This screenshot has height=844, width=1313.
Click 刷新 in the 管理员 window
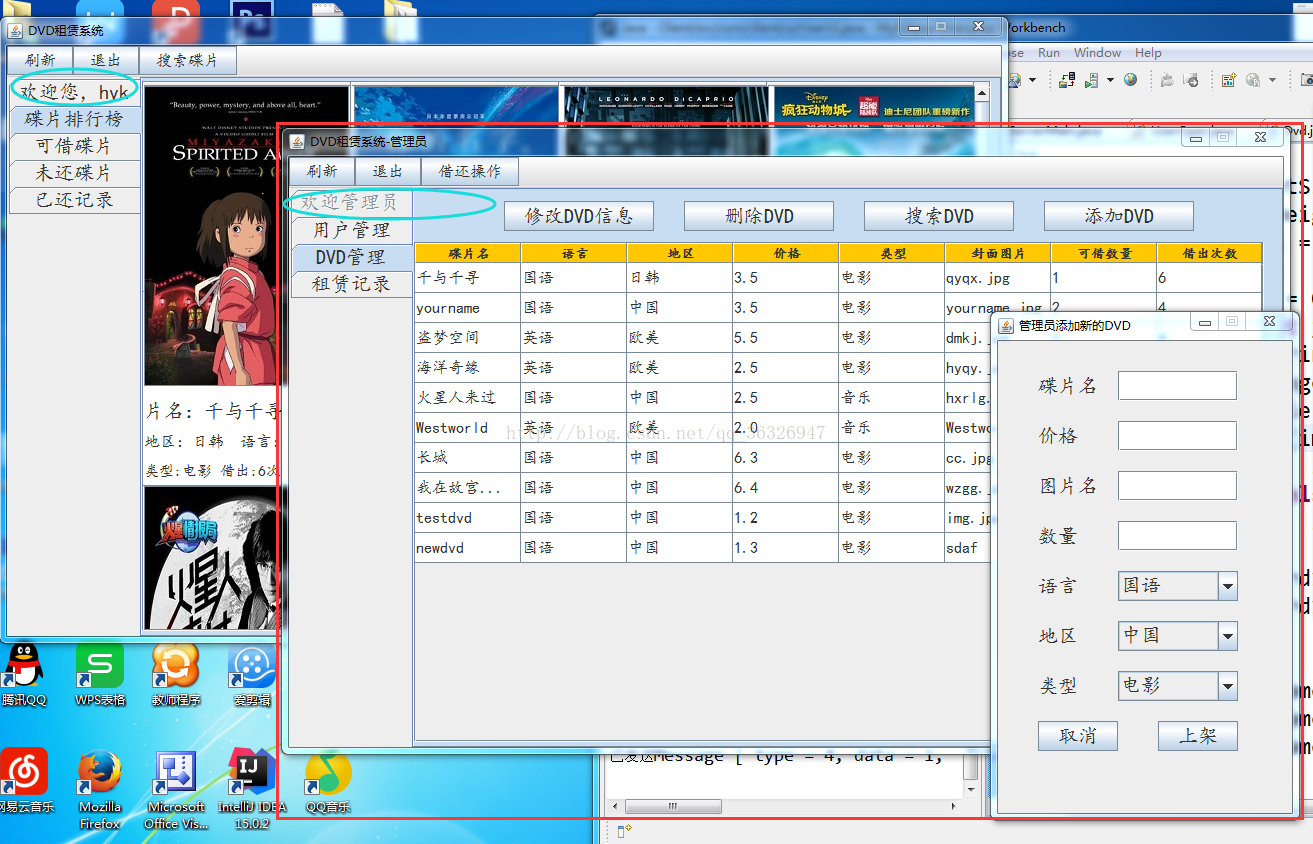click(322, 171)
